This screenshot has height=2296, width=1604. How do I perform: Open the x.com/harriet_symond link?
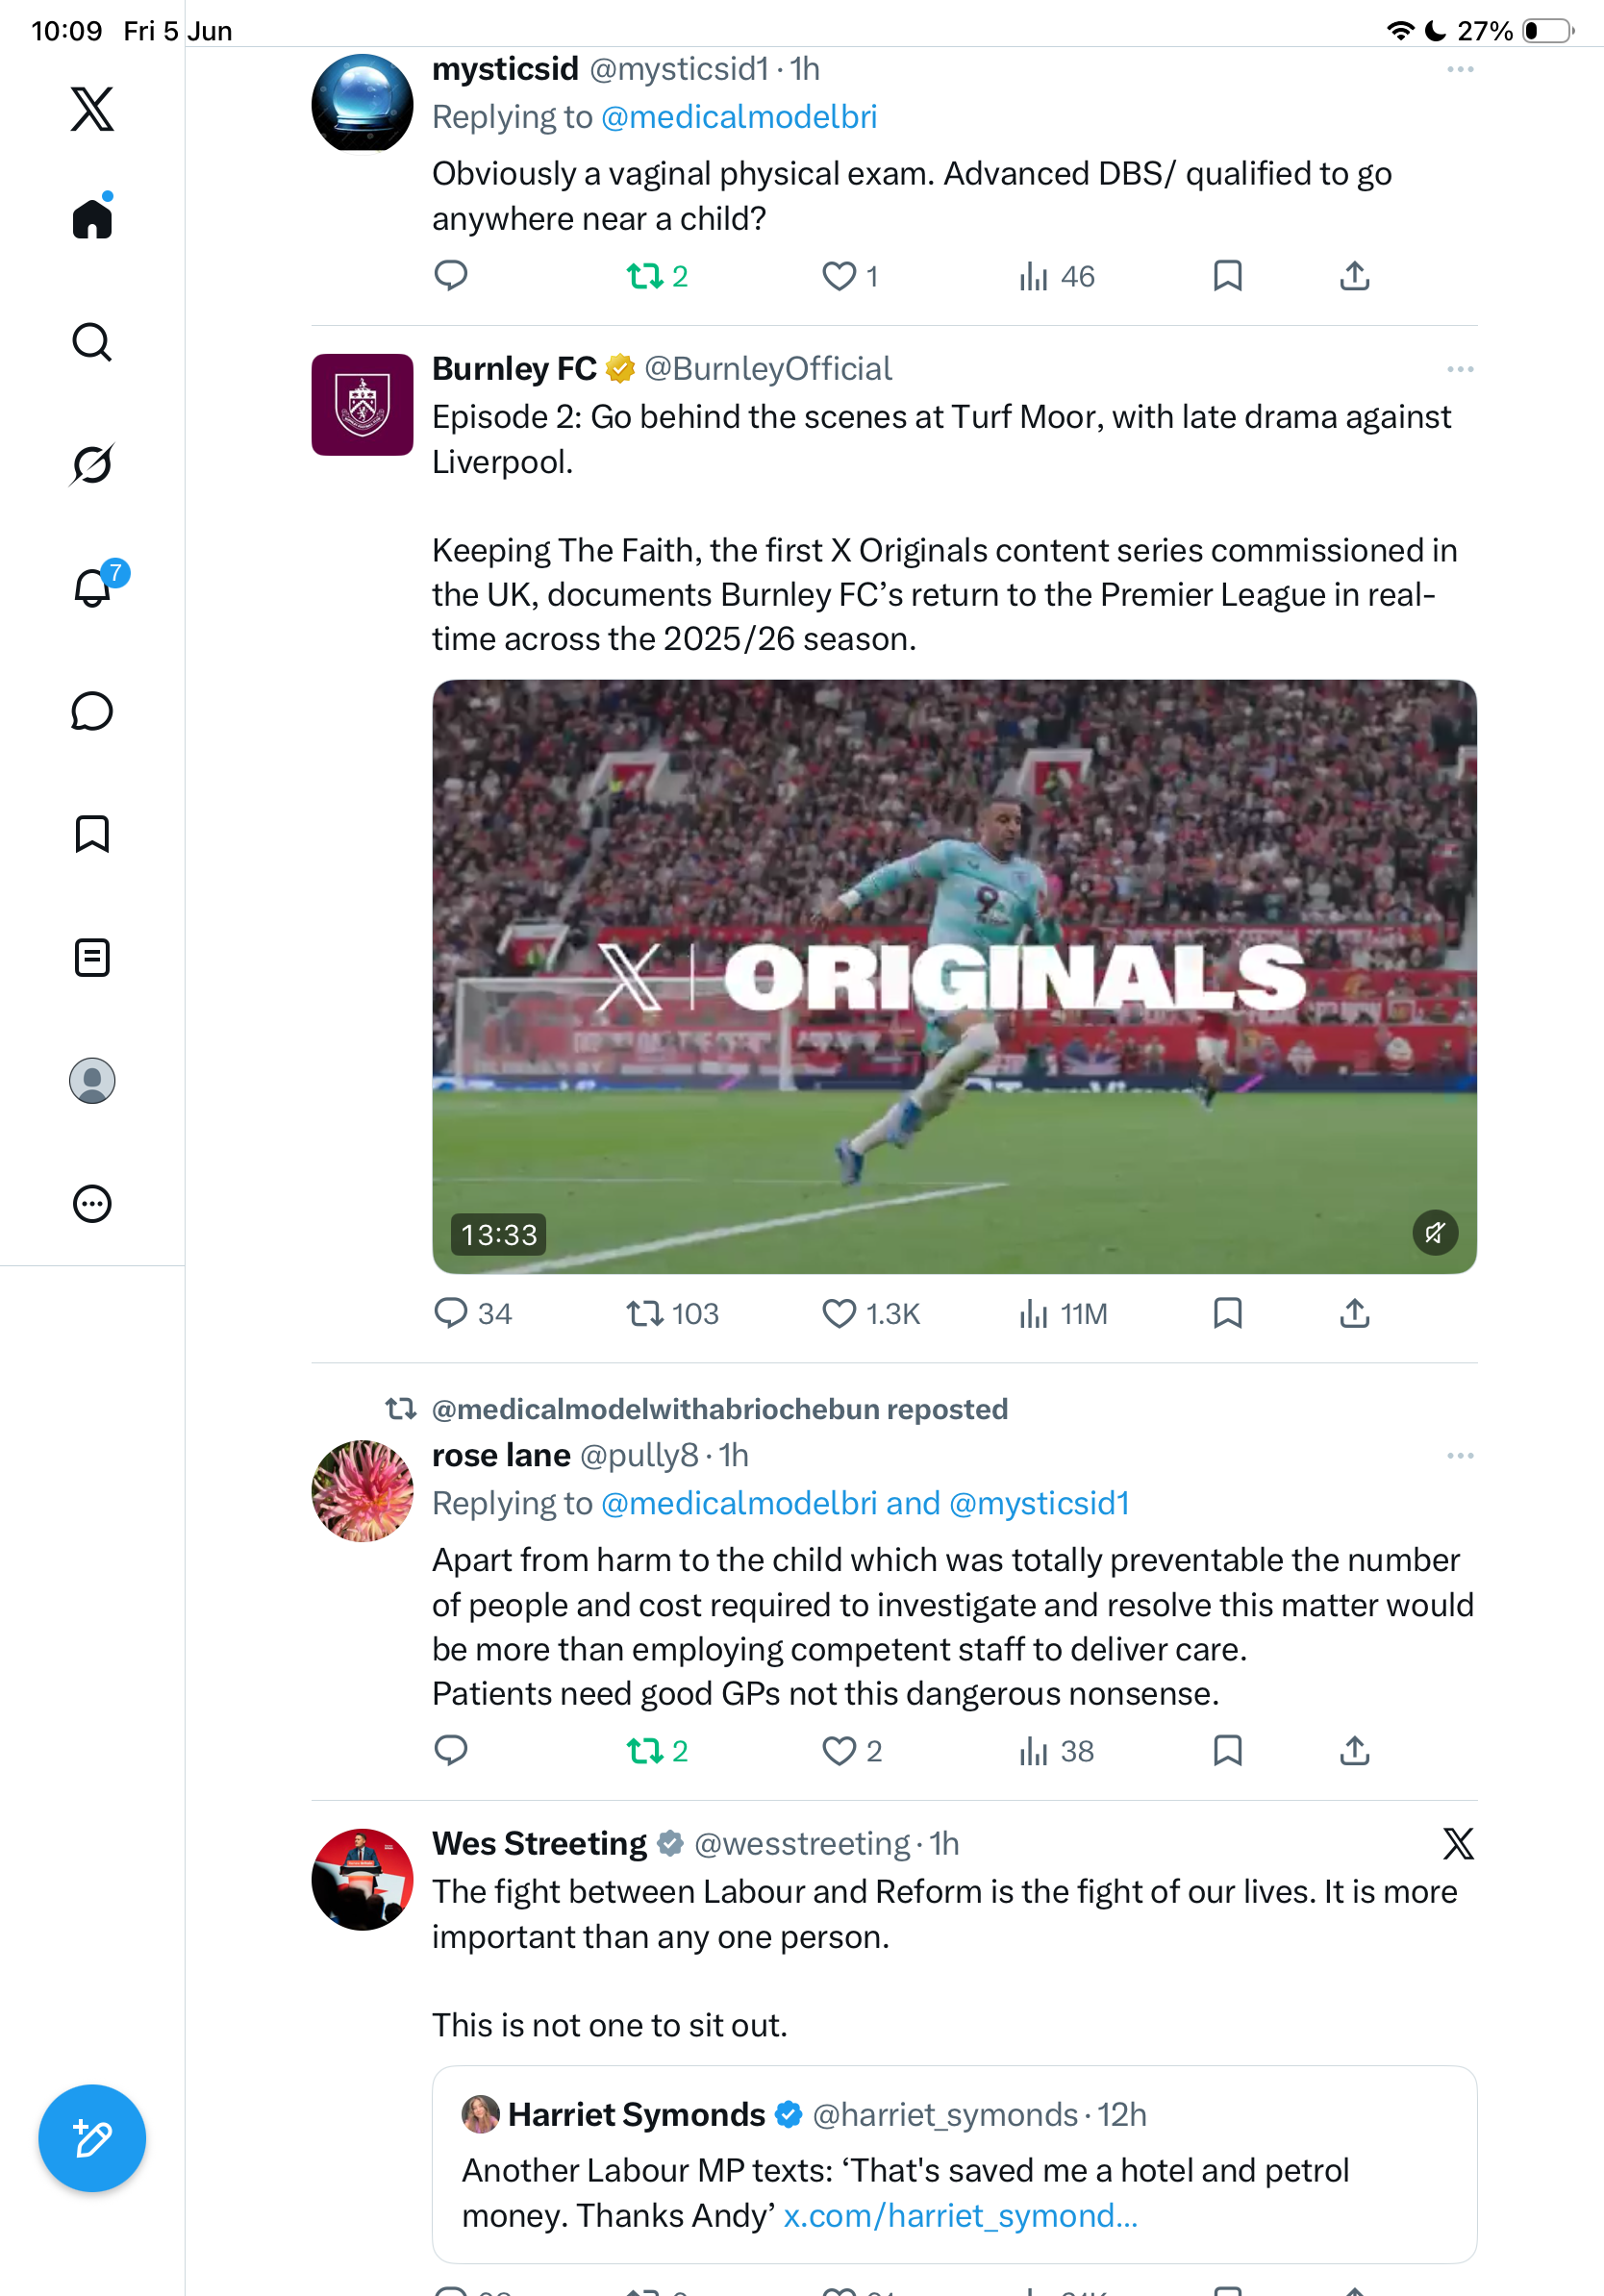click(960, 2216)
